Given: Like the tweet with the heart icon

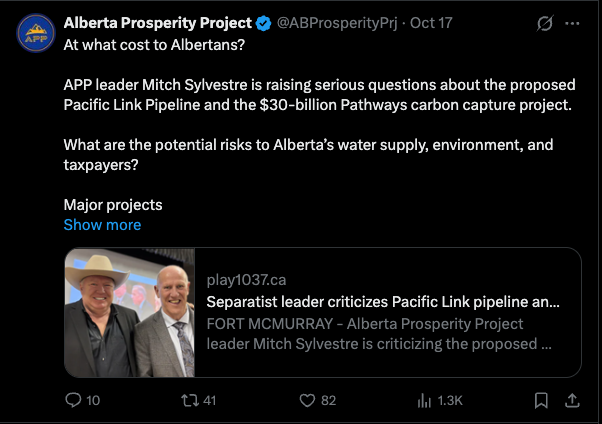Looking at the screenshot, I should pyautogui.click(x=307, y=401).
